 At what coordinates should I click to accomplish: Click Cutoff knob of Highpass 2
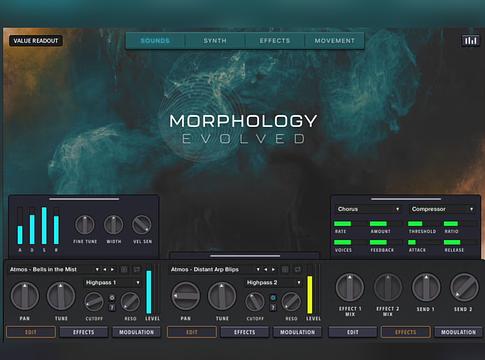pos(255,302)
